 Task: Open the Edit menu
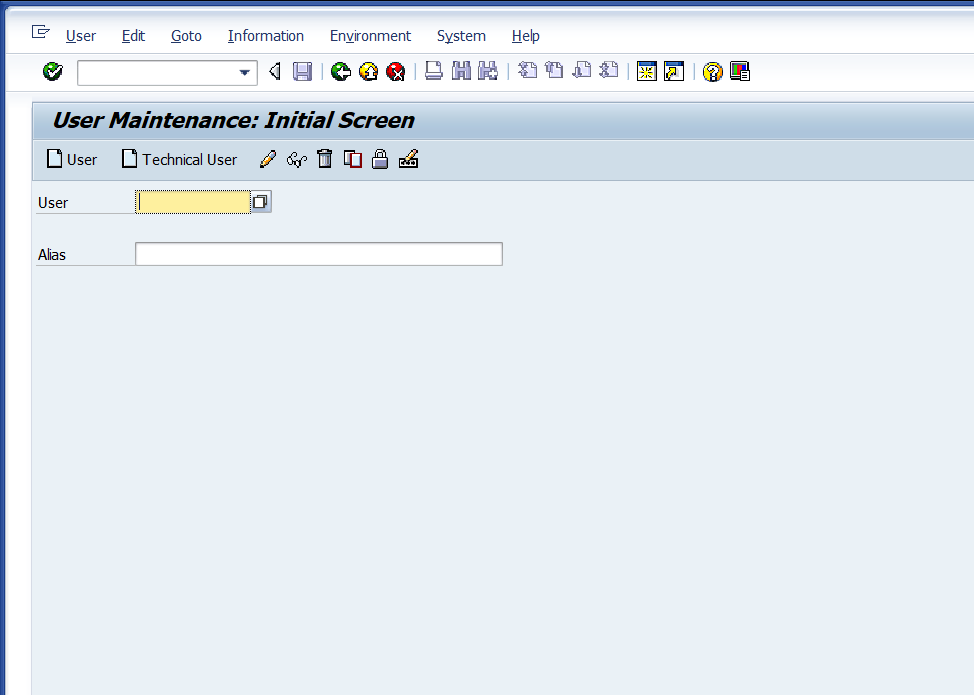(133, 36)
